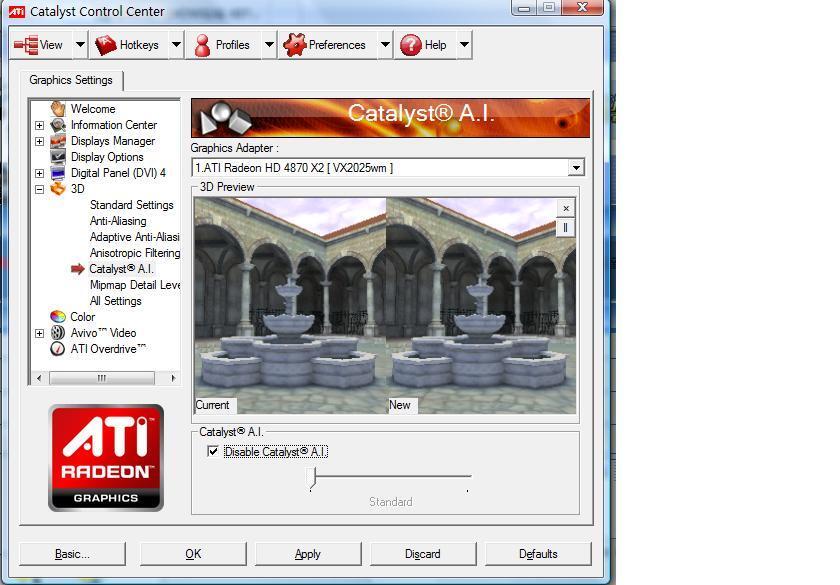This screenshot has height=585, width=840.
Task: Select the Color wheel icon in tree
Action: [x=58, y=317]
